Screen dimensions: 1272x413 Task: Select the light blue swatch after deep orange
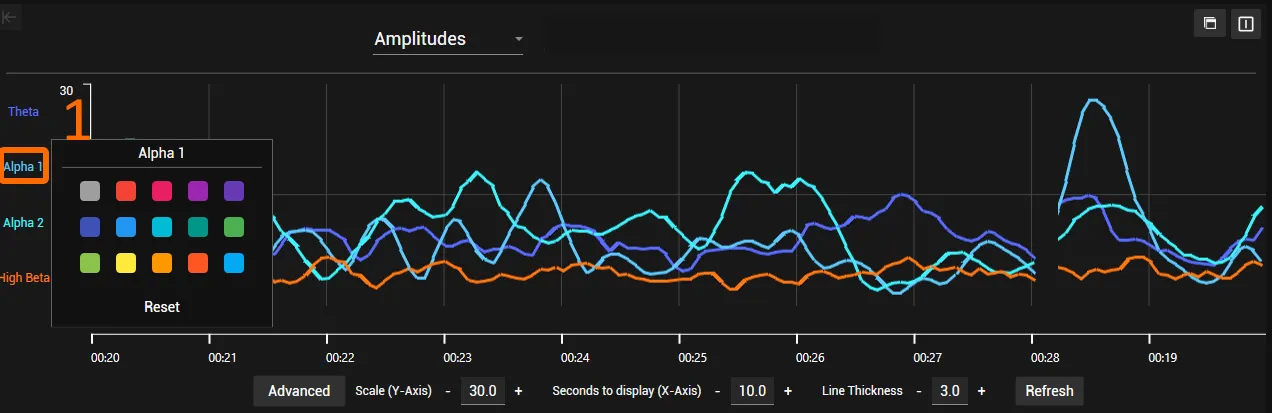[x=234, y=263]
